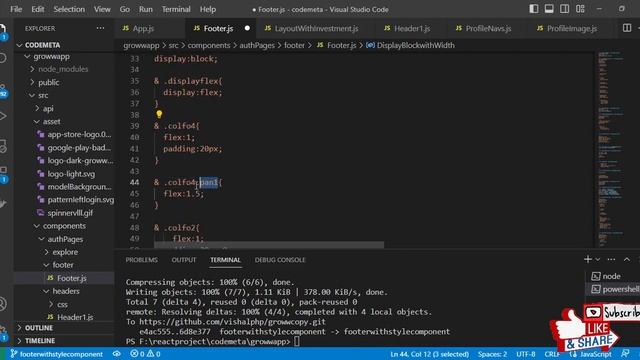Open the View menu

[102, 9]
